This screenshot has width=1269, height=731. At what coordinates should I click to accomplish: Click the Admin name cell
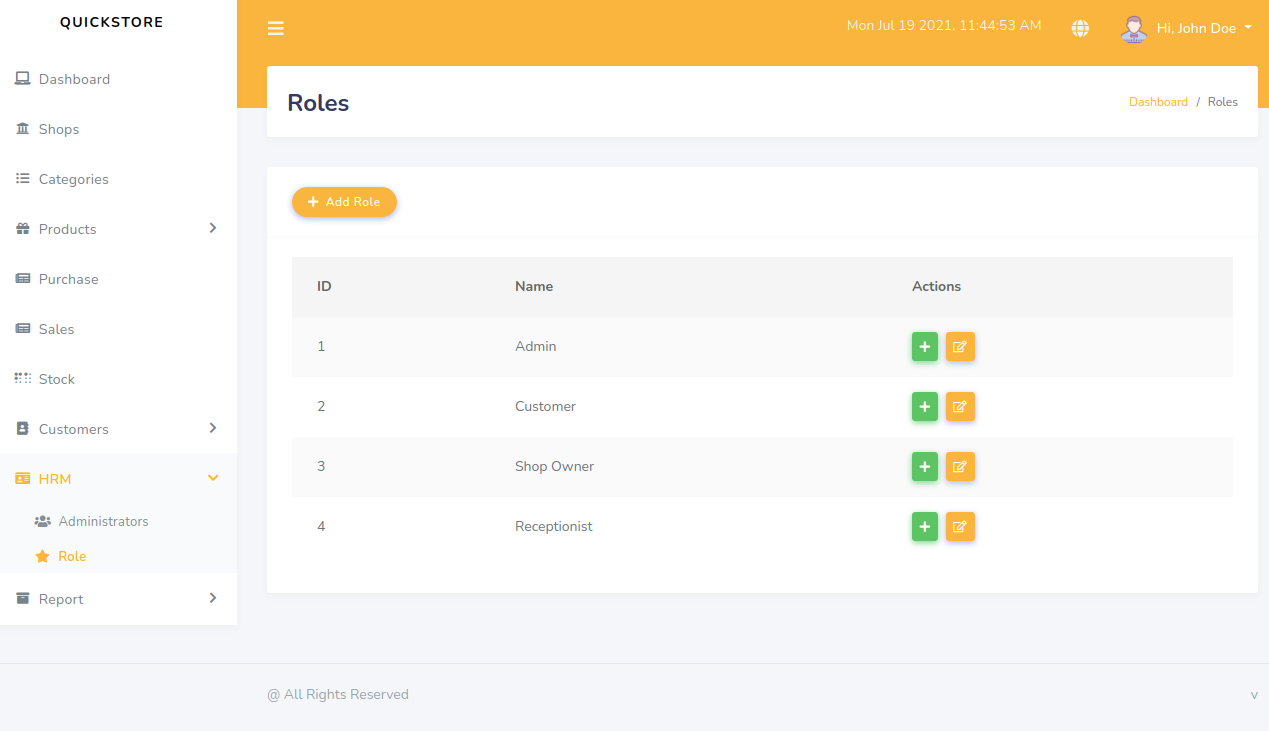(536, 346)
